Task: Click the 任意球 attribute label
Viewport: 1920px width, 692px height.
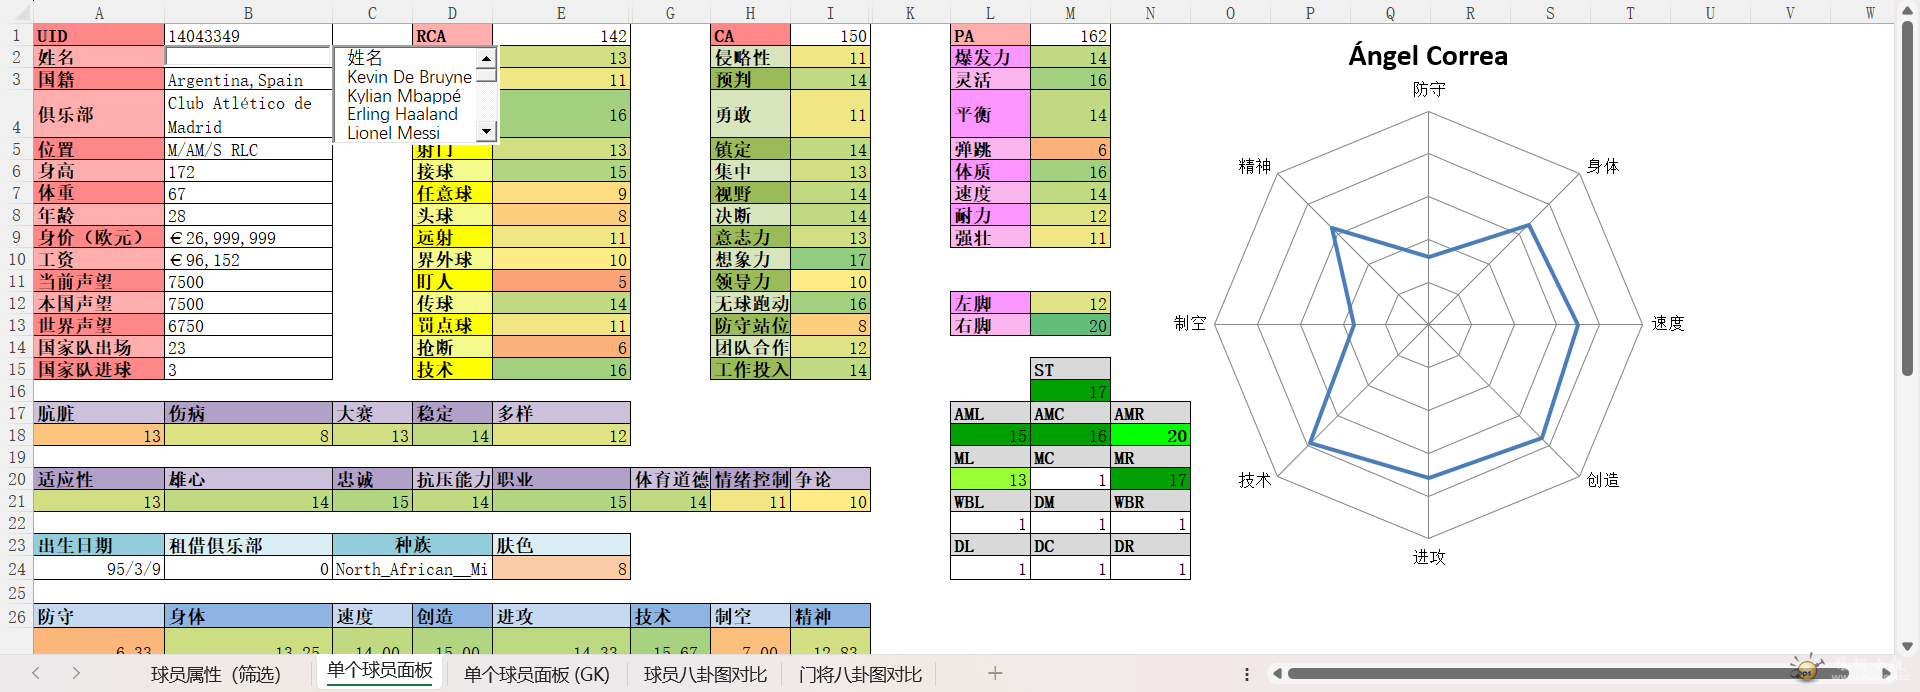Action: [452, 193]
